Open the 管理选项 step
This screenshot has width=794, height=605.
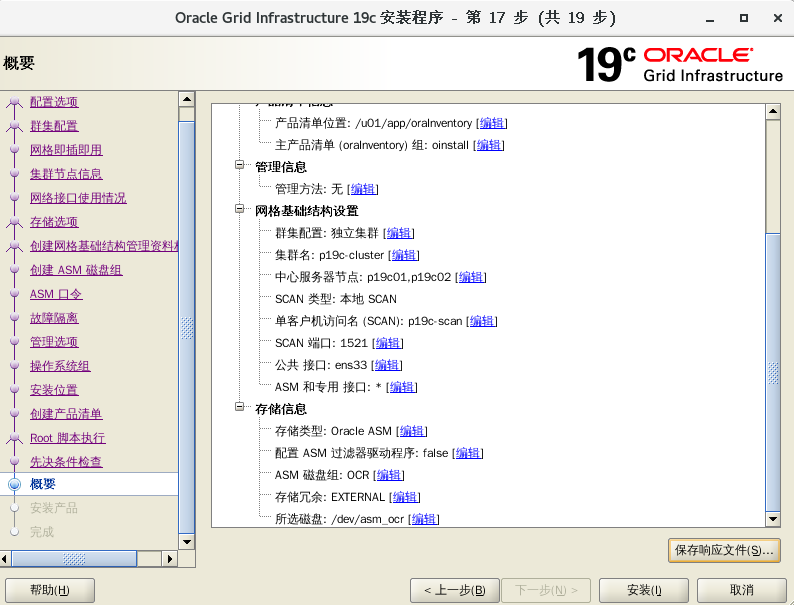(54, 342)
